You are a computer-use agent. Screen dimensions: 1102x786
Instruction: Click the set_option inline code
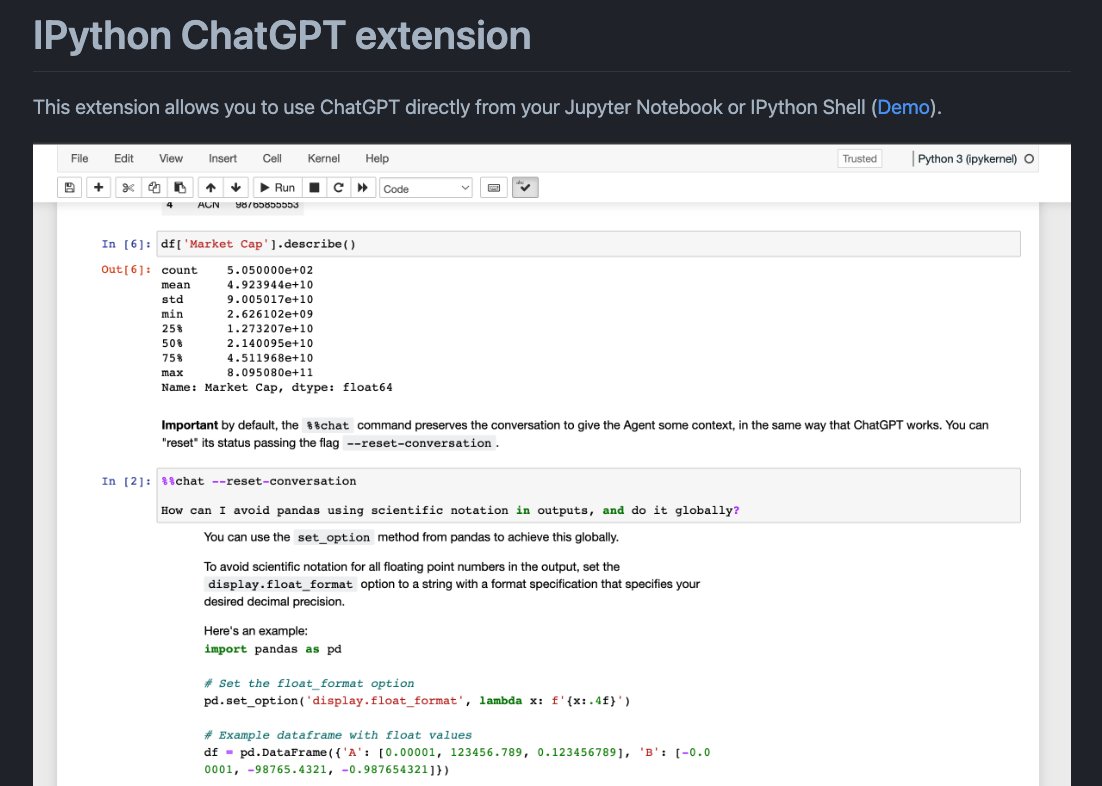pyautogui.click(x=334, y=537)
